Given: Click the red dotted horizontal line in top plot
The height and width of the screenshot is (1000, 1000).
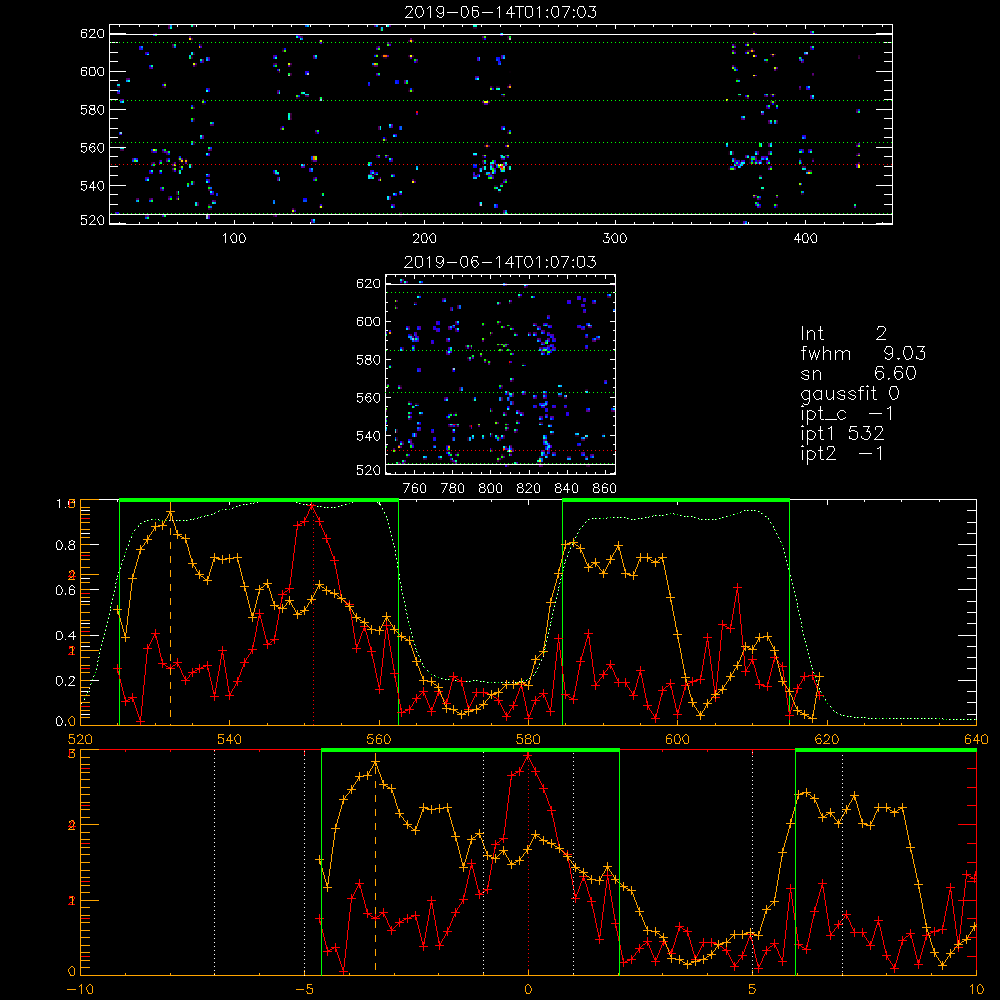Looking at the screenshot, I should [500, 165].
